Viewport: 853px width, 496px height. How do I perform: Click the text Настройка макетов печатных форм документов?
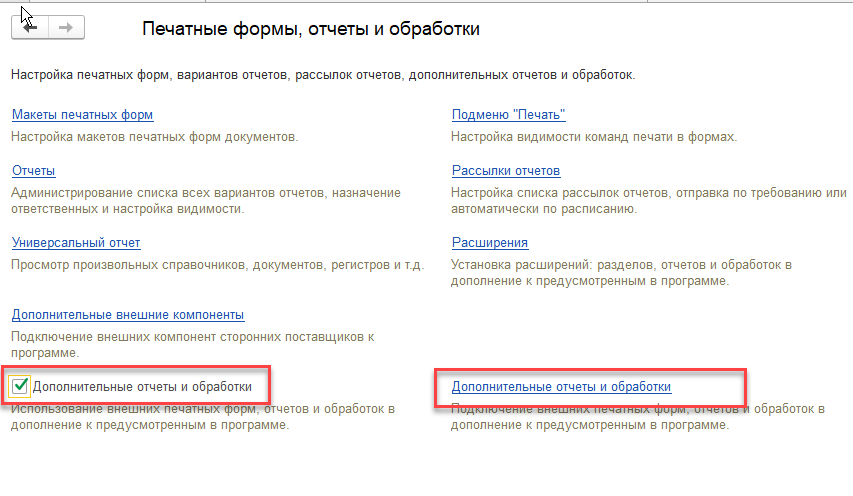click(154, 137)
